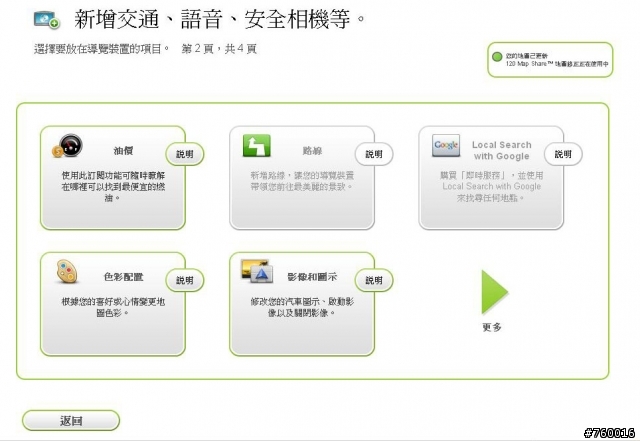
Task: Click the 影像和圖示 title text
Action: (x=312, y=277)
